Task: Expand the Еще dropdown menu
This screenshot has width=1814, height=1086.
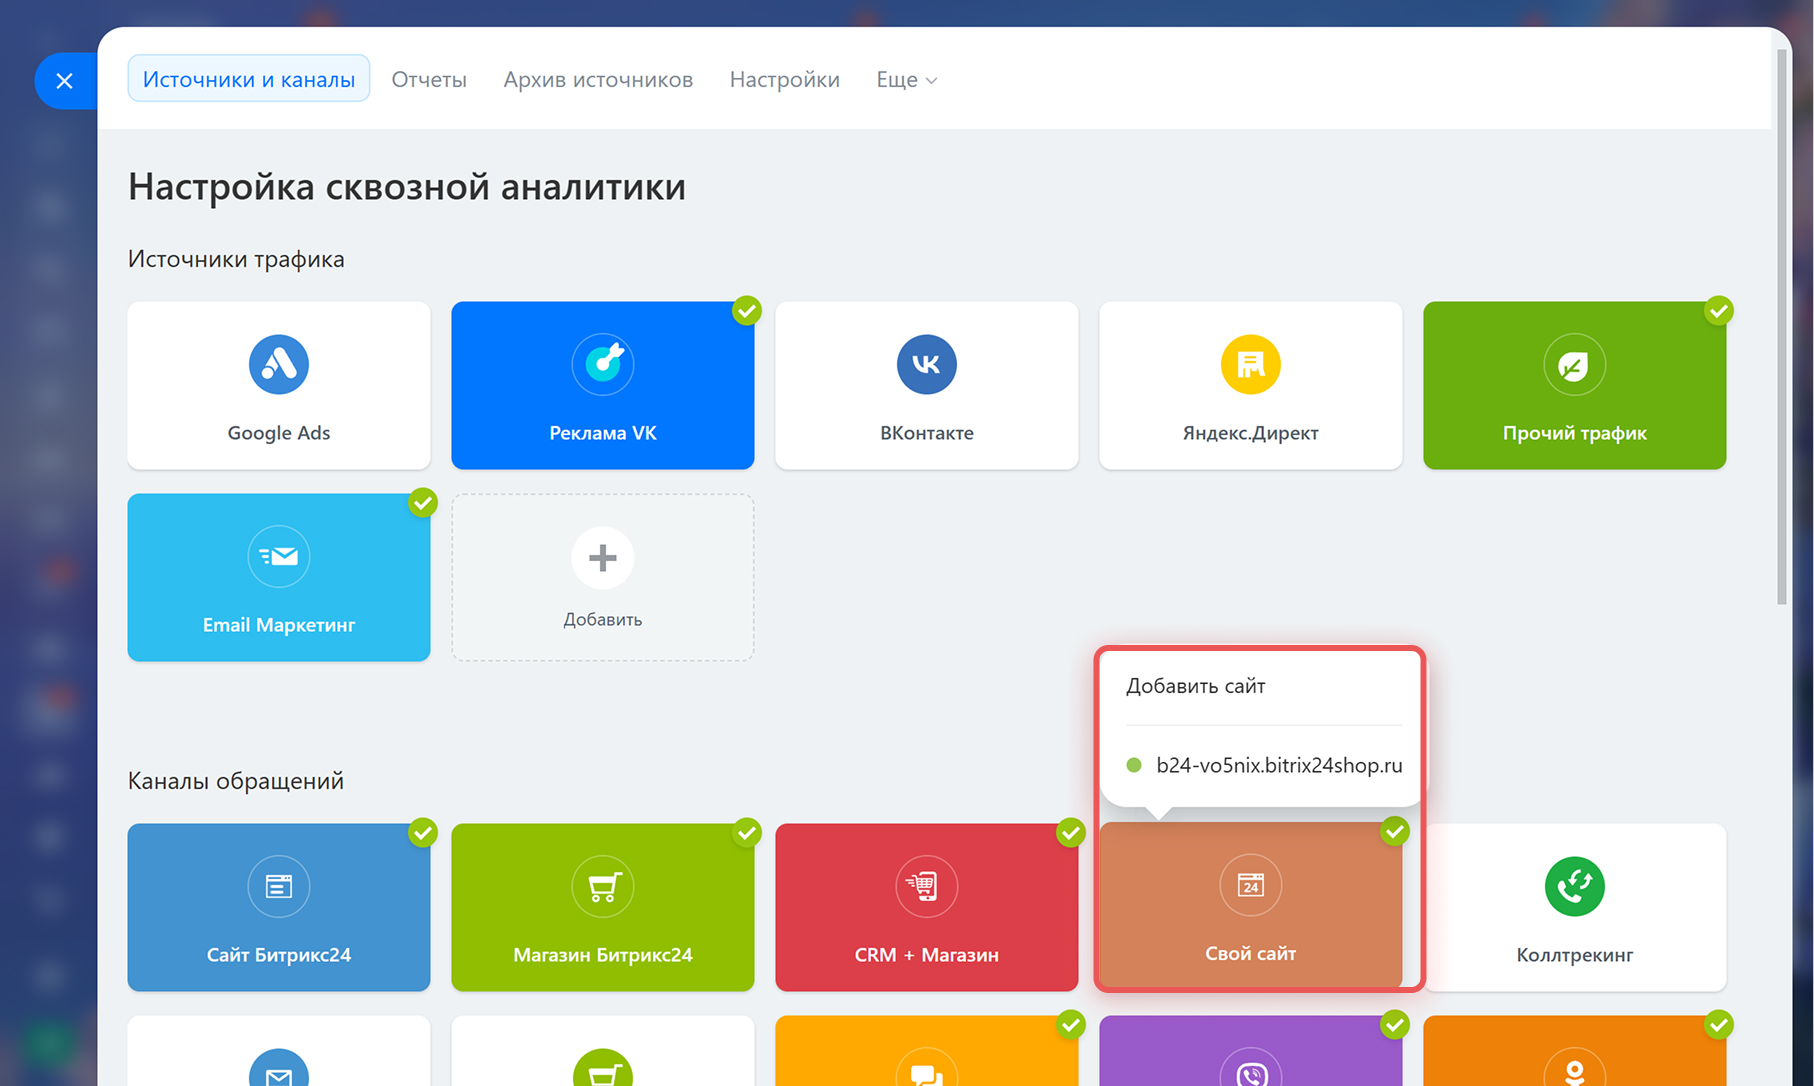Action: click(906, 80)
